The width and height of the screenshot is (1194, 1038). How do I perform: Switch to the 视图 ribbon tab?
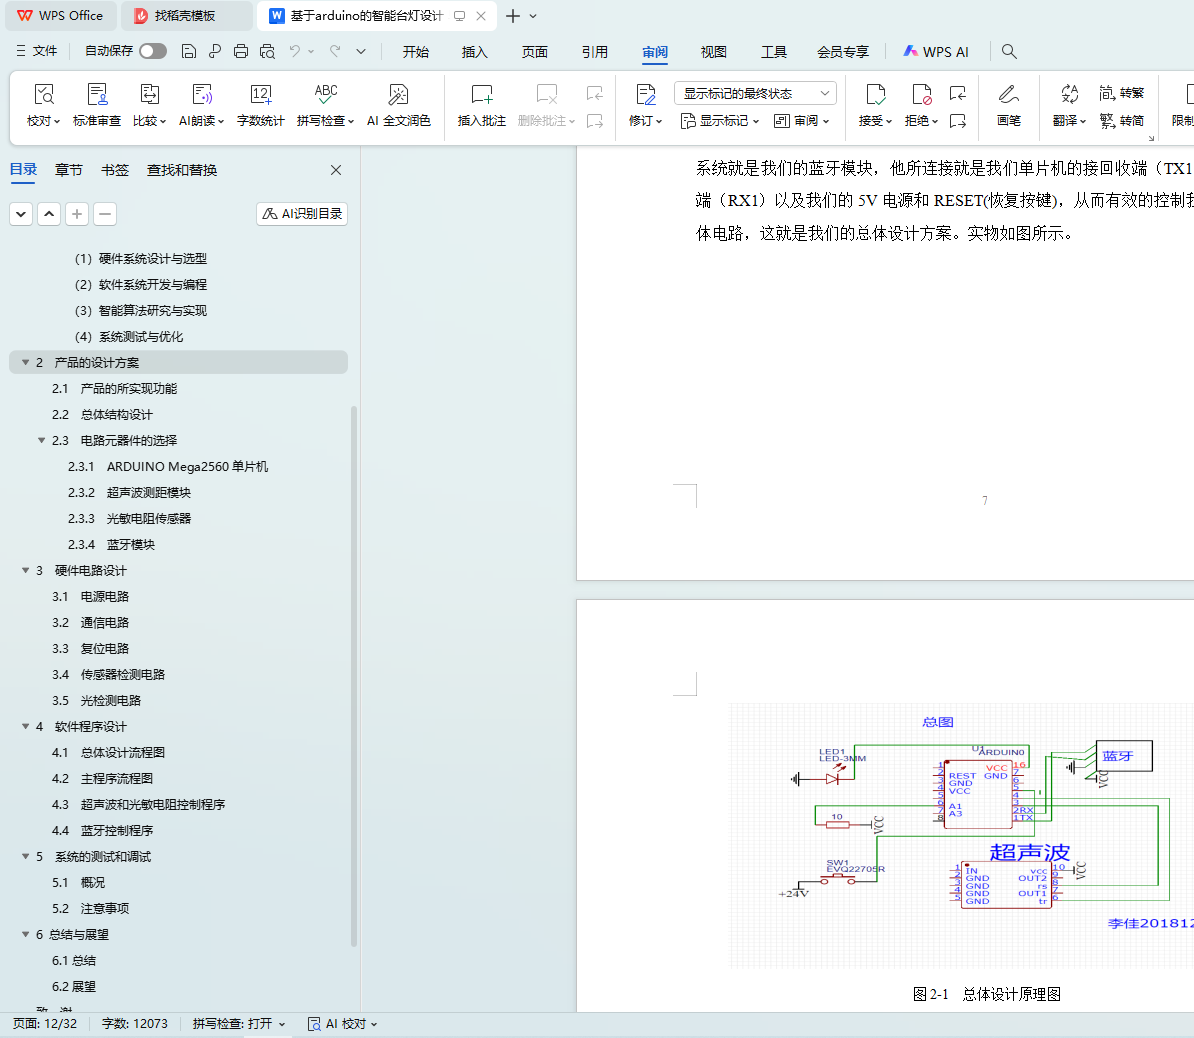click(713, 52)
